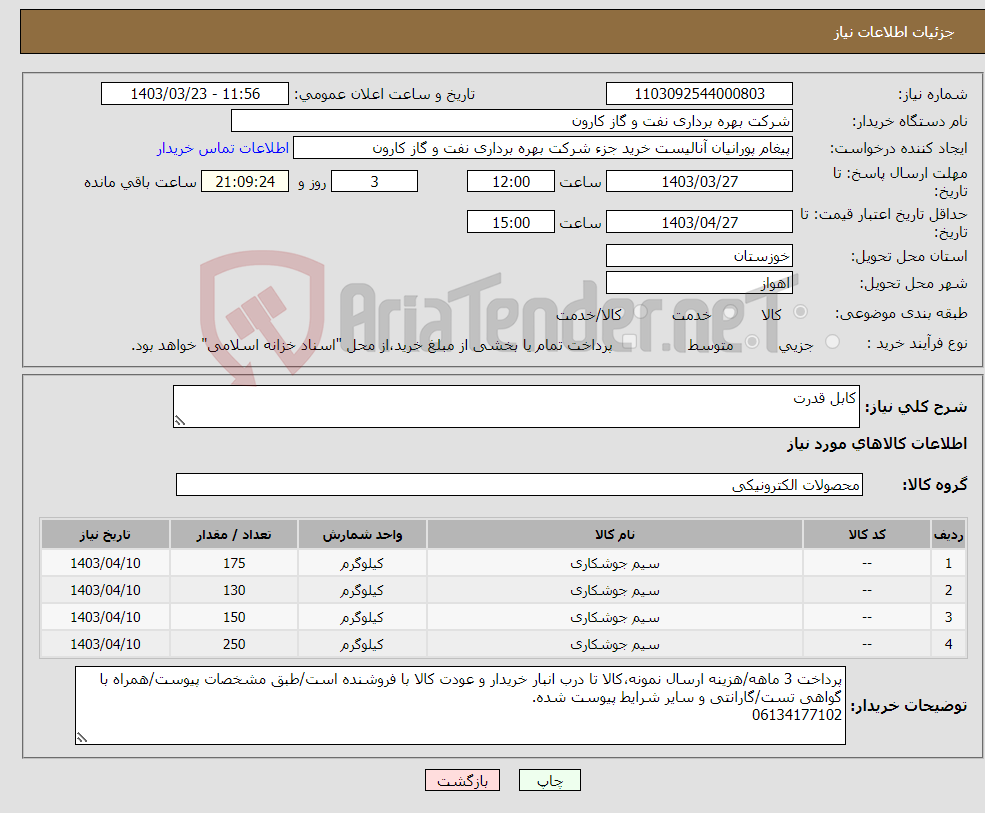Click the چاپ (print) button
The width and height of the screenshot is (985, 813).
tap(549, 780)
